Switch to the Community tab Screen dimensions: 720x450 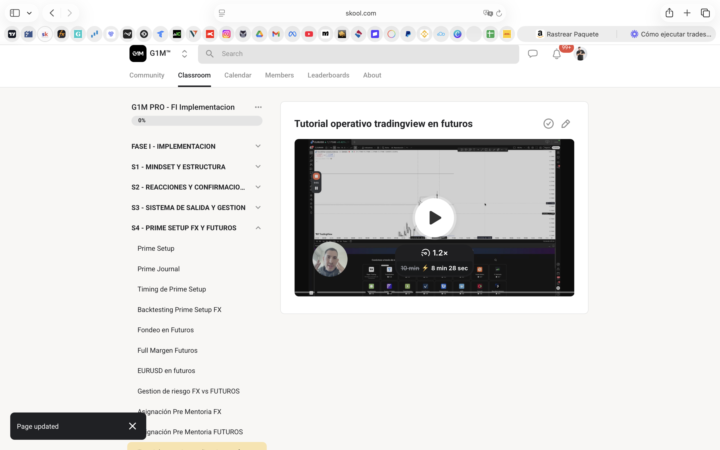146,75
